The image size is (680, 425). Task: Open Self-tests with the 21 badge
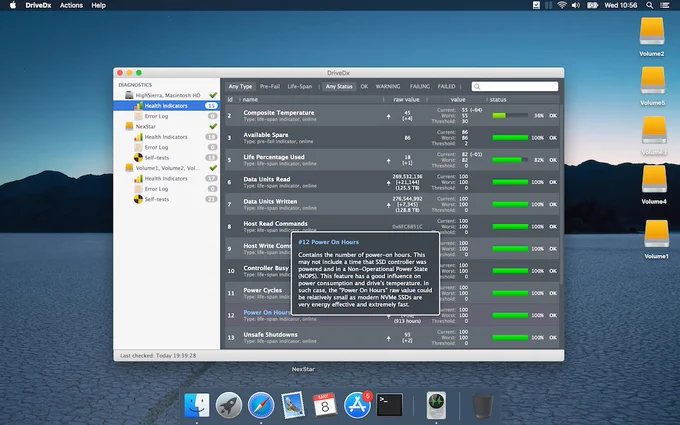pos(157,199)
